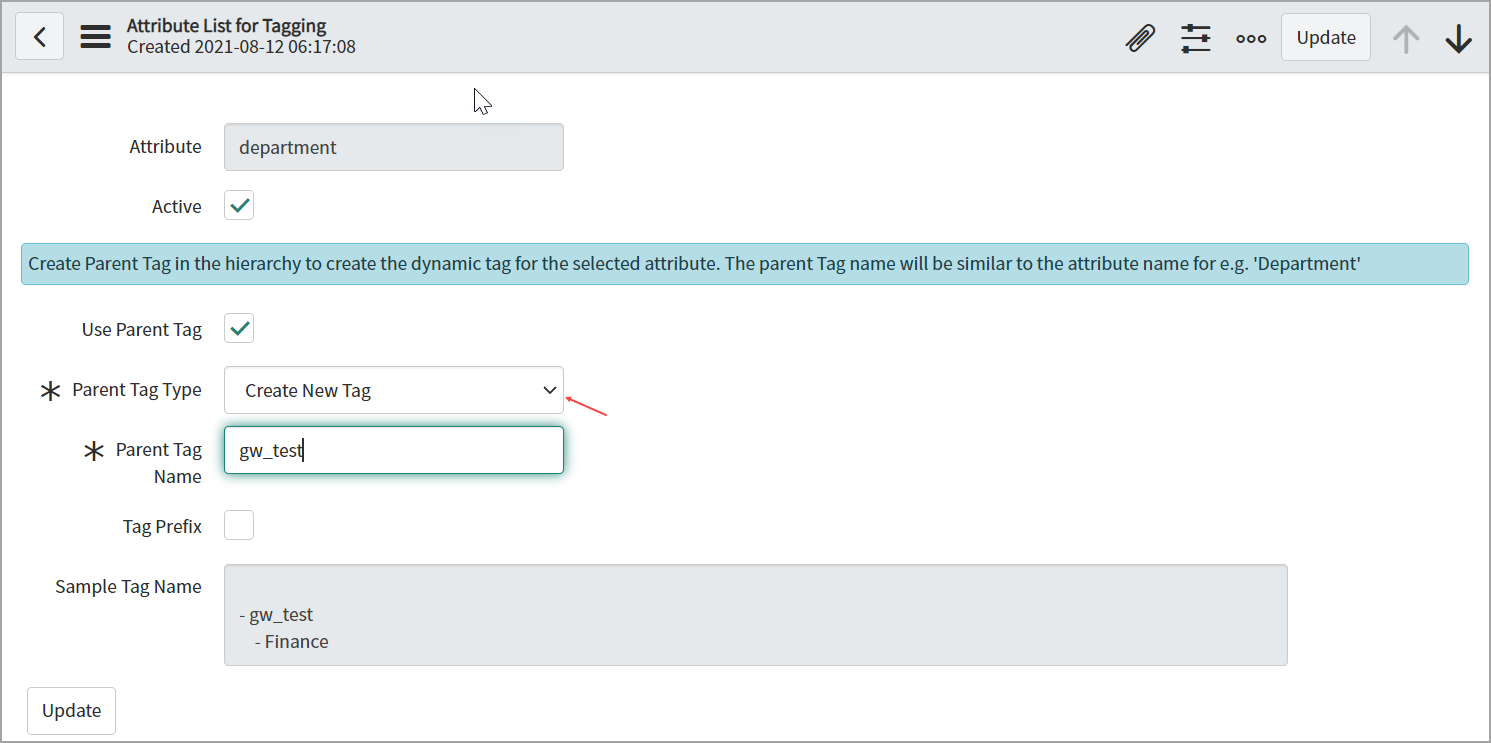Click the Update button at the bottom
Screen dimensions: 1491x743
click(x=71, y=710)
